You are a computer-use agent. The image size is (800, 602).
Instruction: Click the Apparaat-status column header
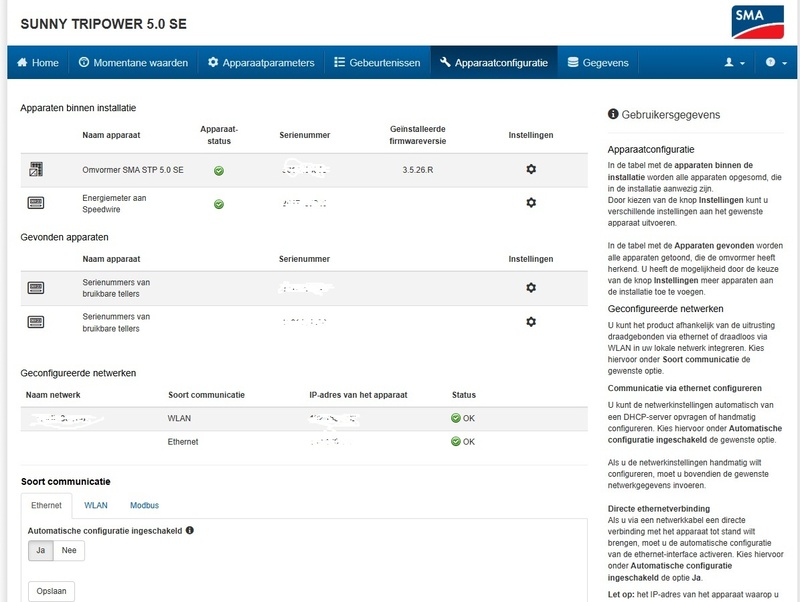[219, 135]
